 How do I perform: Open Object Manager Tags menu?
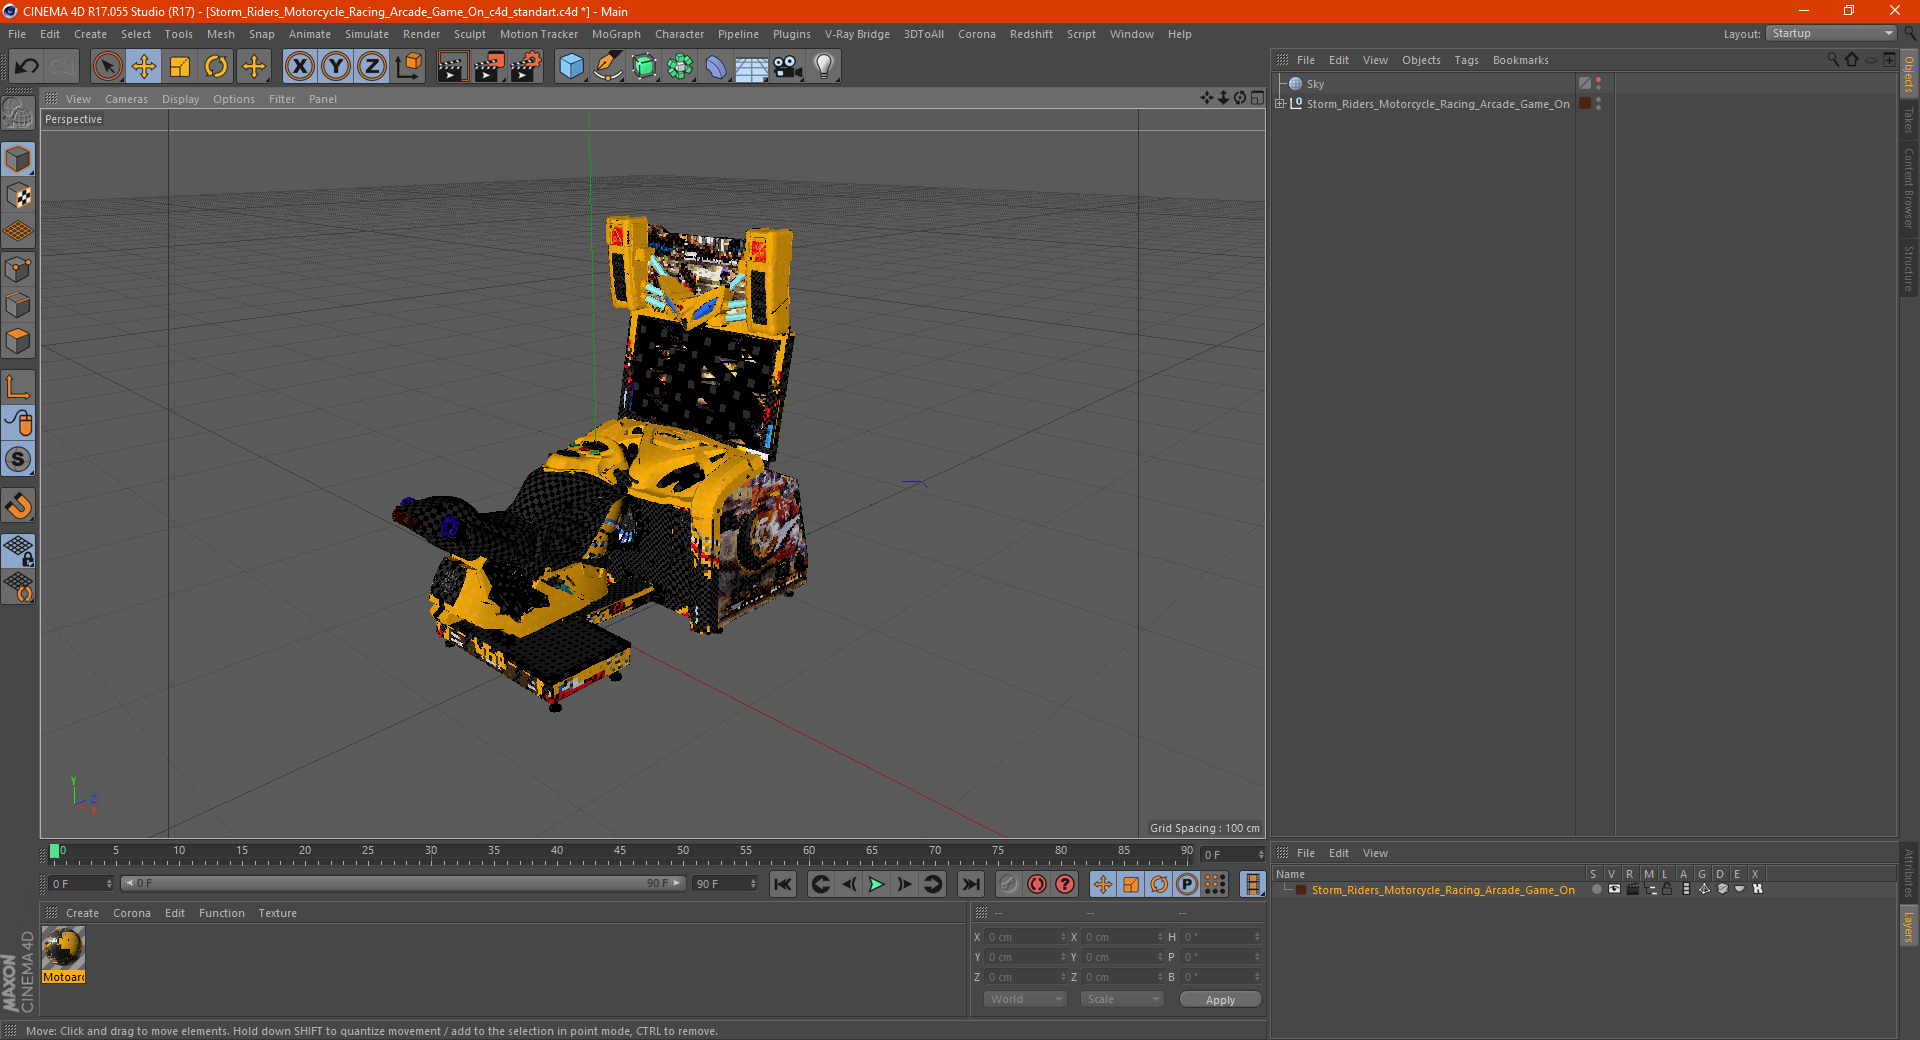pyautogui.click(x=1466, y=60)
